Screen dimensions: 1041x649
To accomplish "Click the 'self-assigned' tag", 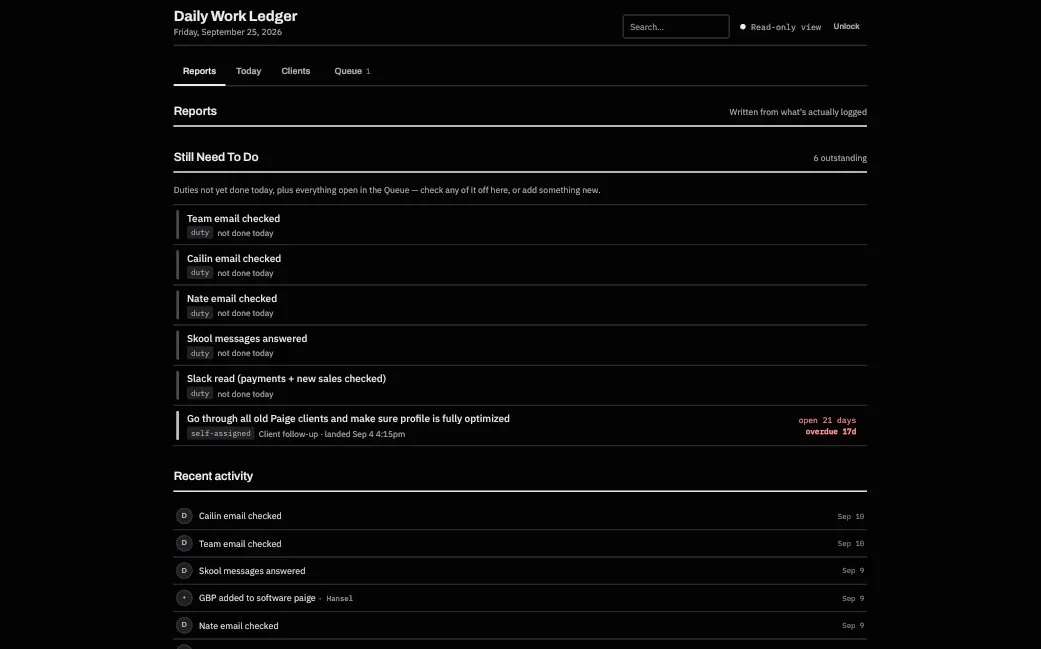I will (x=220, y=433).
